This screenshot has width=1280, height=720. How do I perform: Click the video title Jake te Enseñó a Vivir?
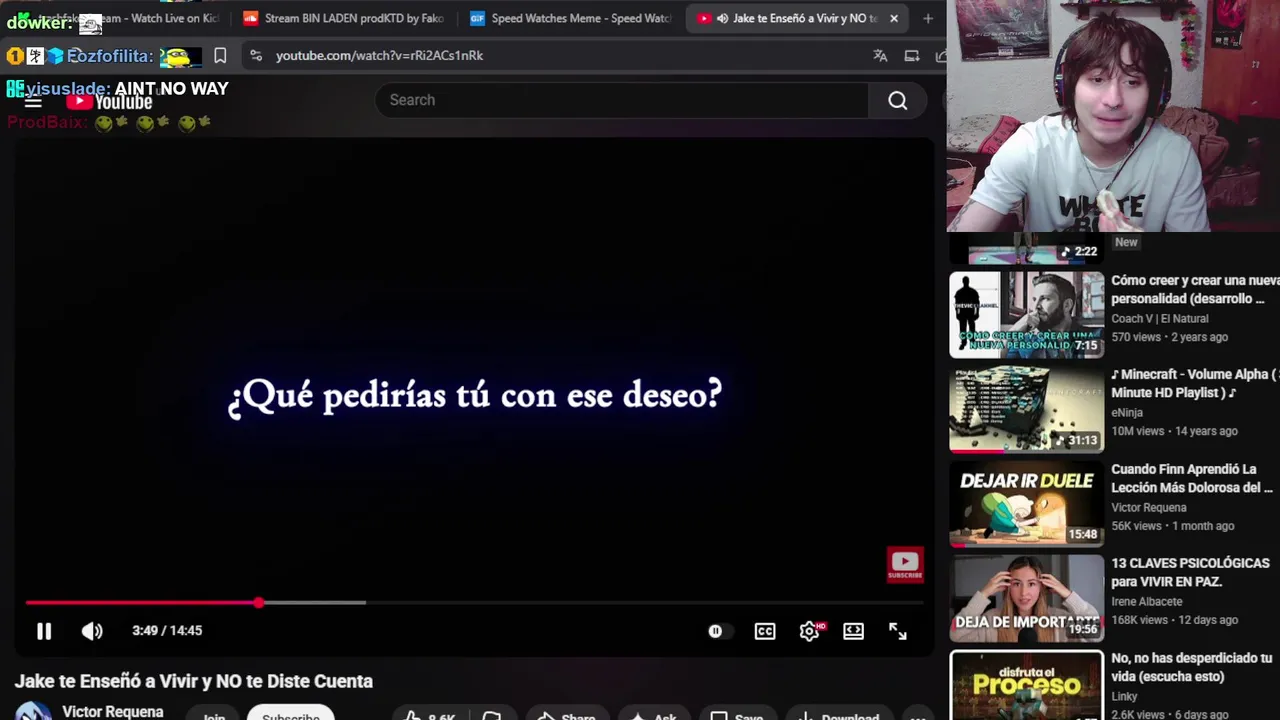coord(194,681)
